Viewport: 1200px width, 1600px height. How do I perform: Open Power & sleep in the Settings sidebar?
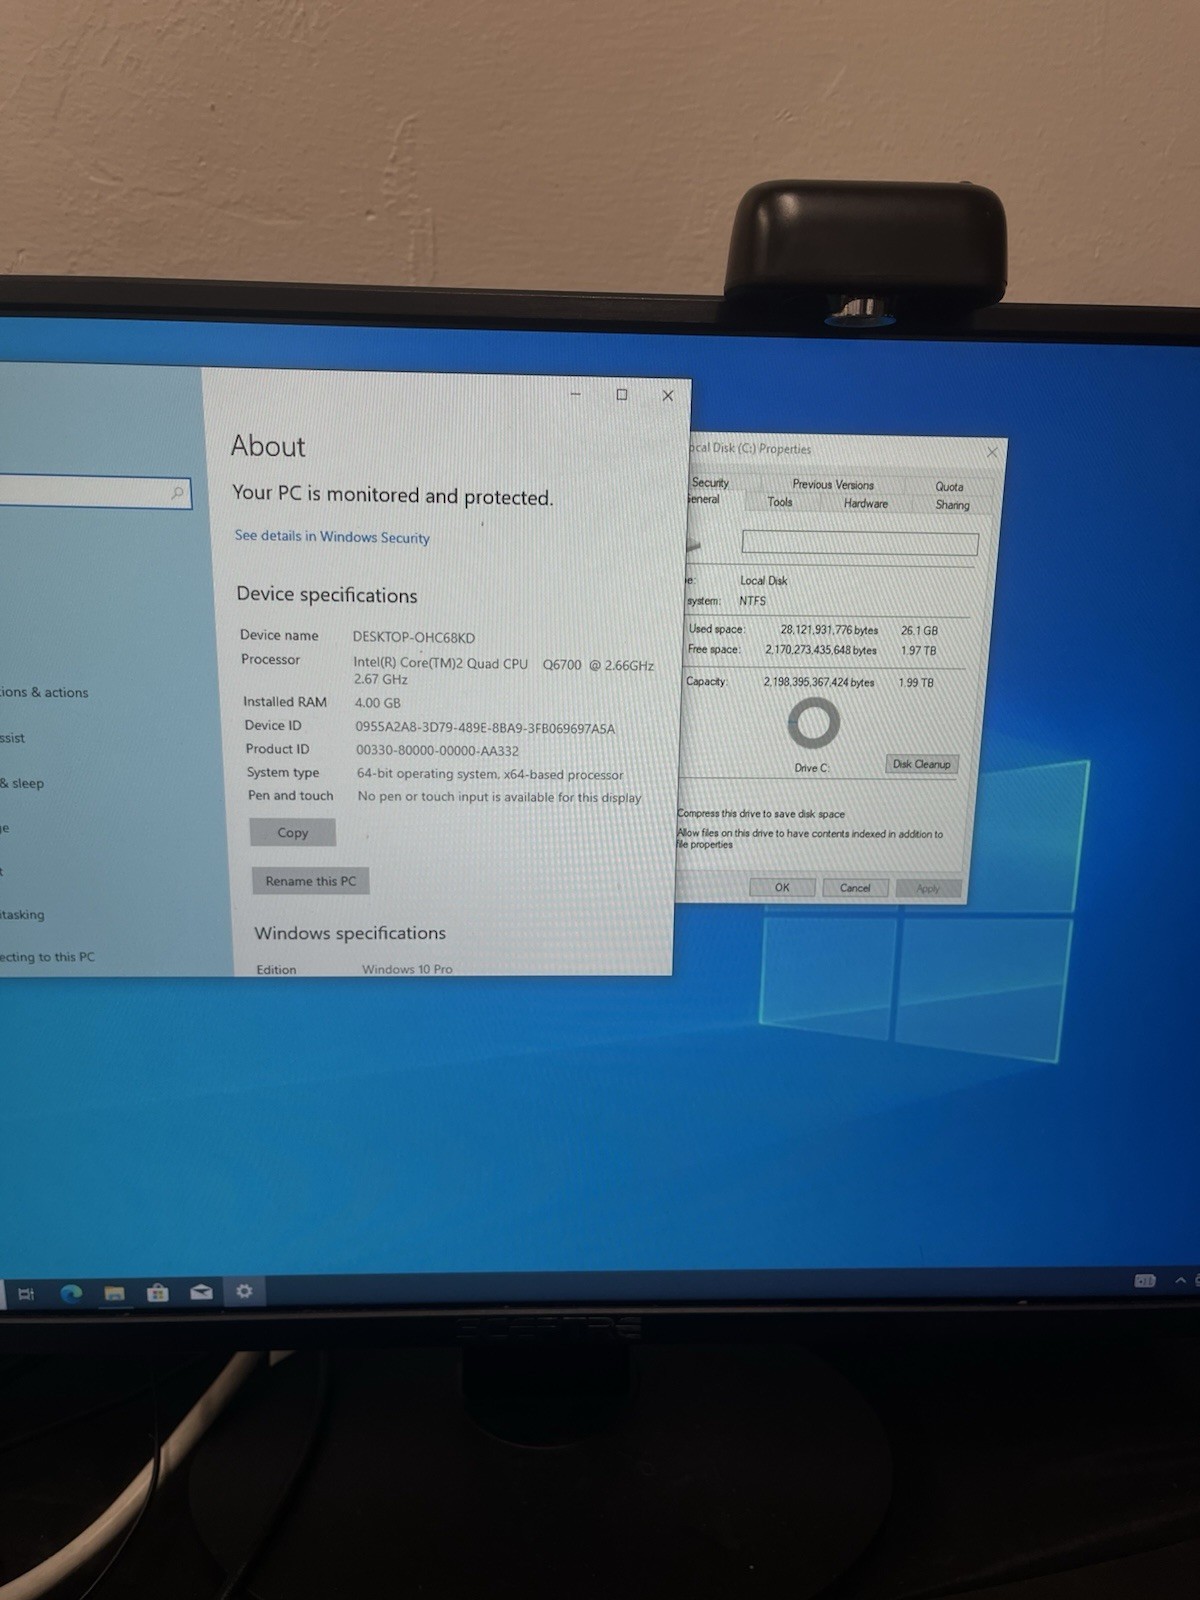22,783
